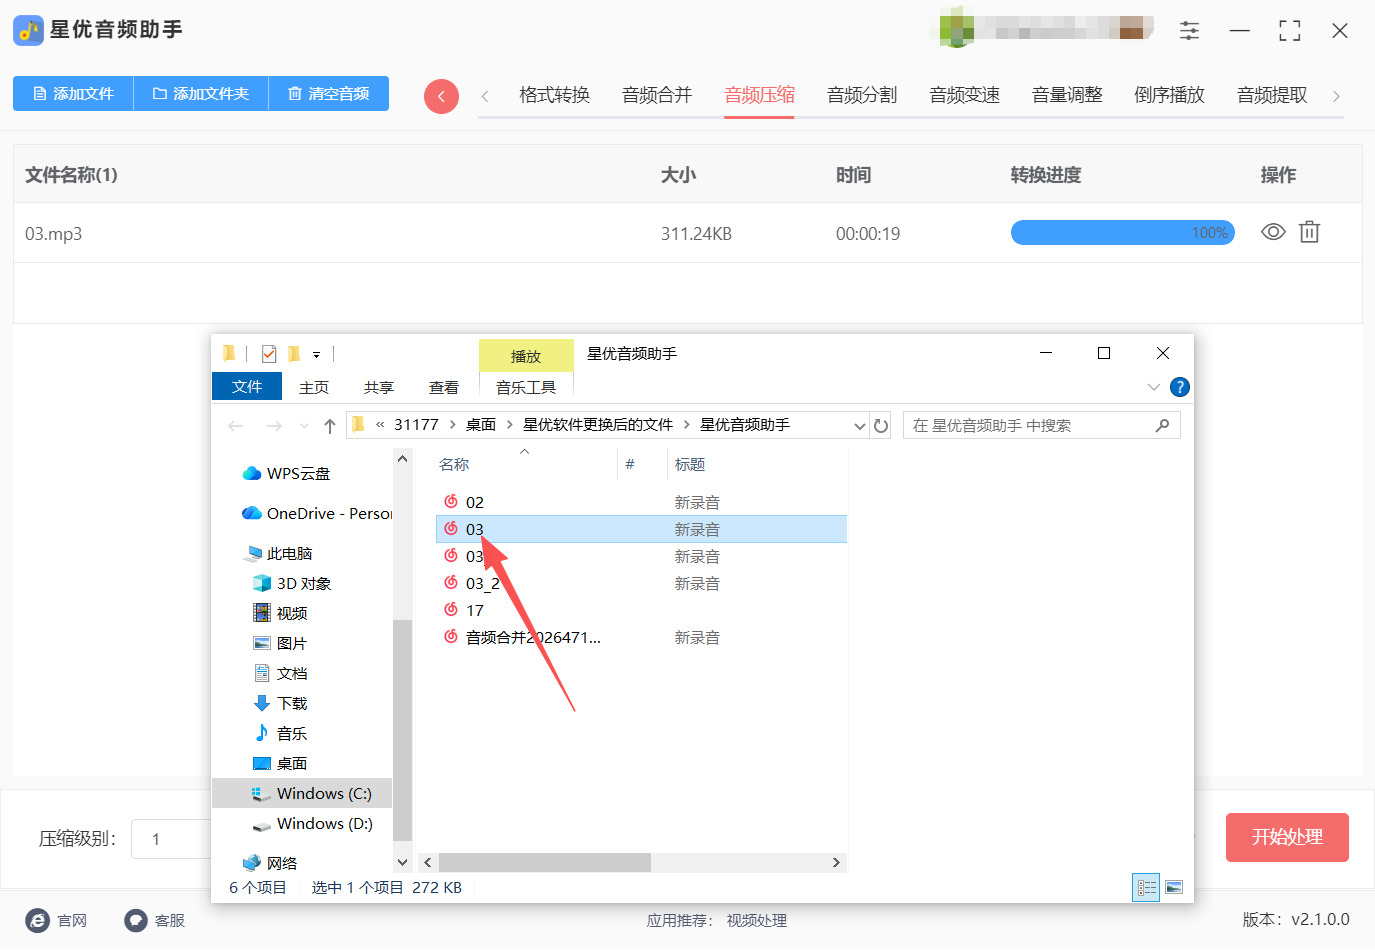This screenshot has width=1375, height=950.
Task: Open the 音频合并 tab
Action: click(x=657, y=95)
